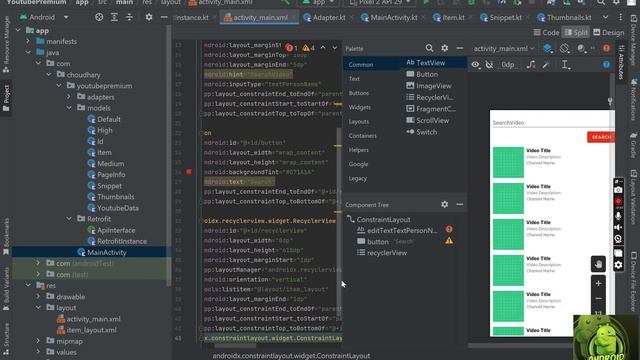Select RecyclerView widget in the palette
This screenshot has height=360, width=640.
pos(429,97)
